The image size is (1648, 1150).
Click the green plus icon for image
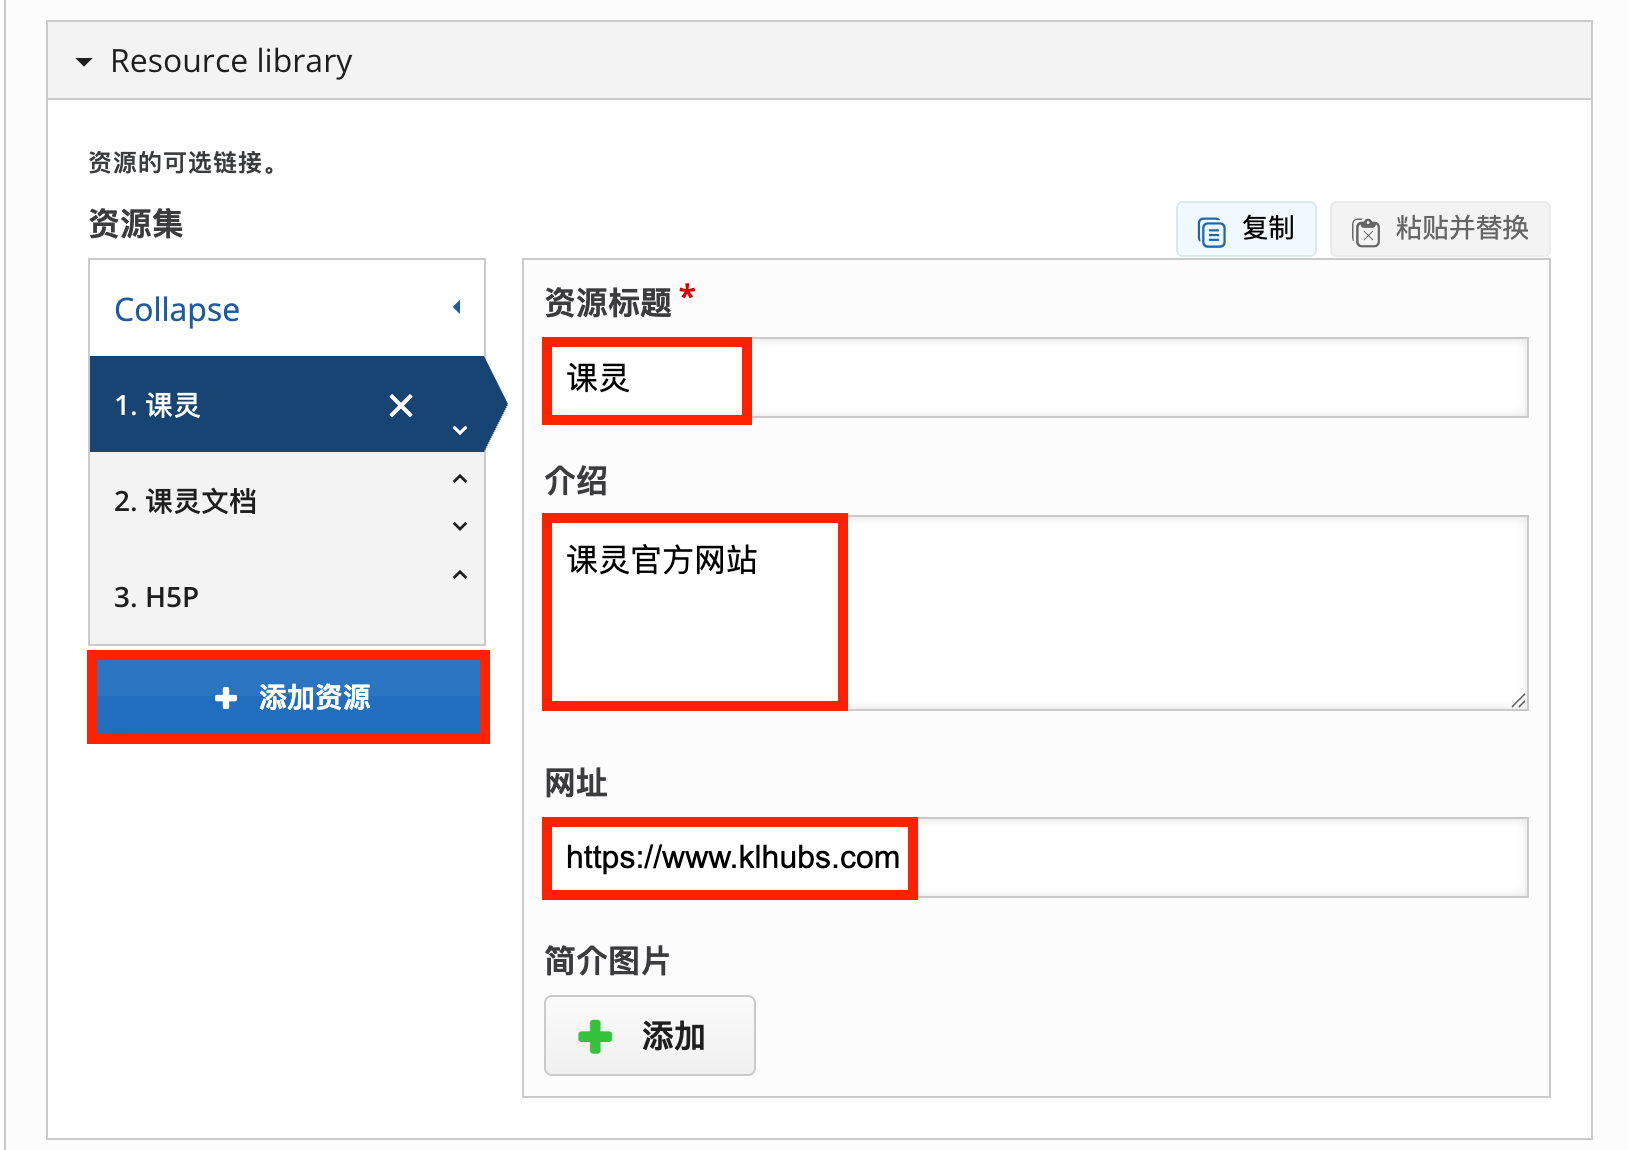coord(595,1037)
